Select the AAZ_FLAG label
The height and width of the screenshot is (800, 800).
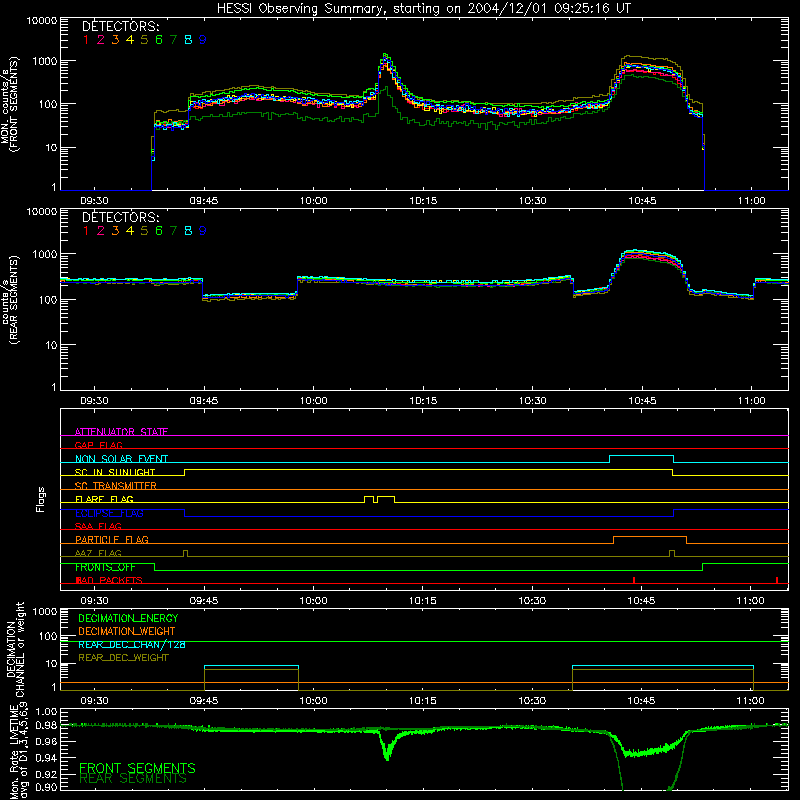pyautogui.click(x=98, y=553)
